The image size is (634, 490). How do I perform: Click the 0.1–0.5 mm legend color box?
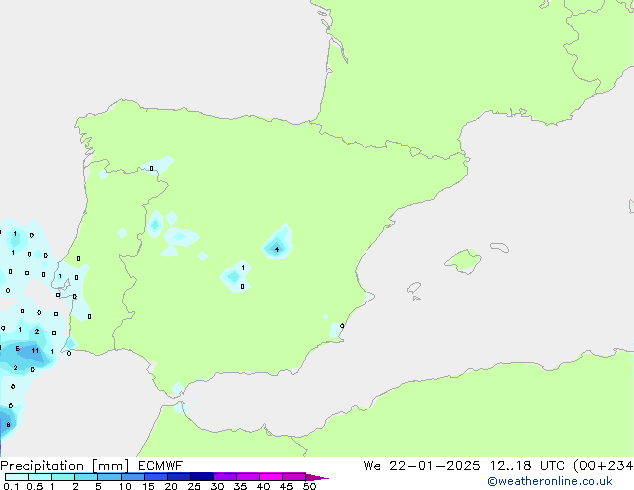tap(17, 477)
